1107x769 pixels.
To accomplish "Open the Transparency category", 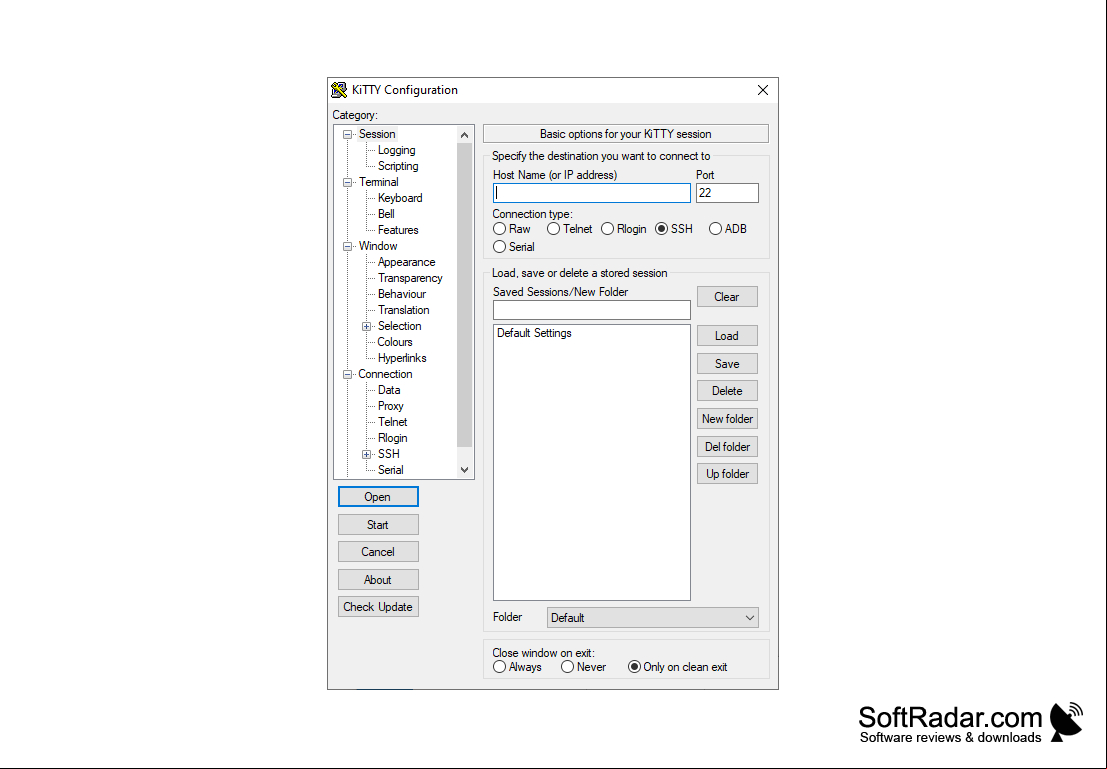I will 410,278.
